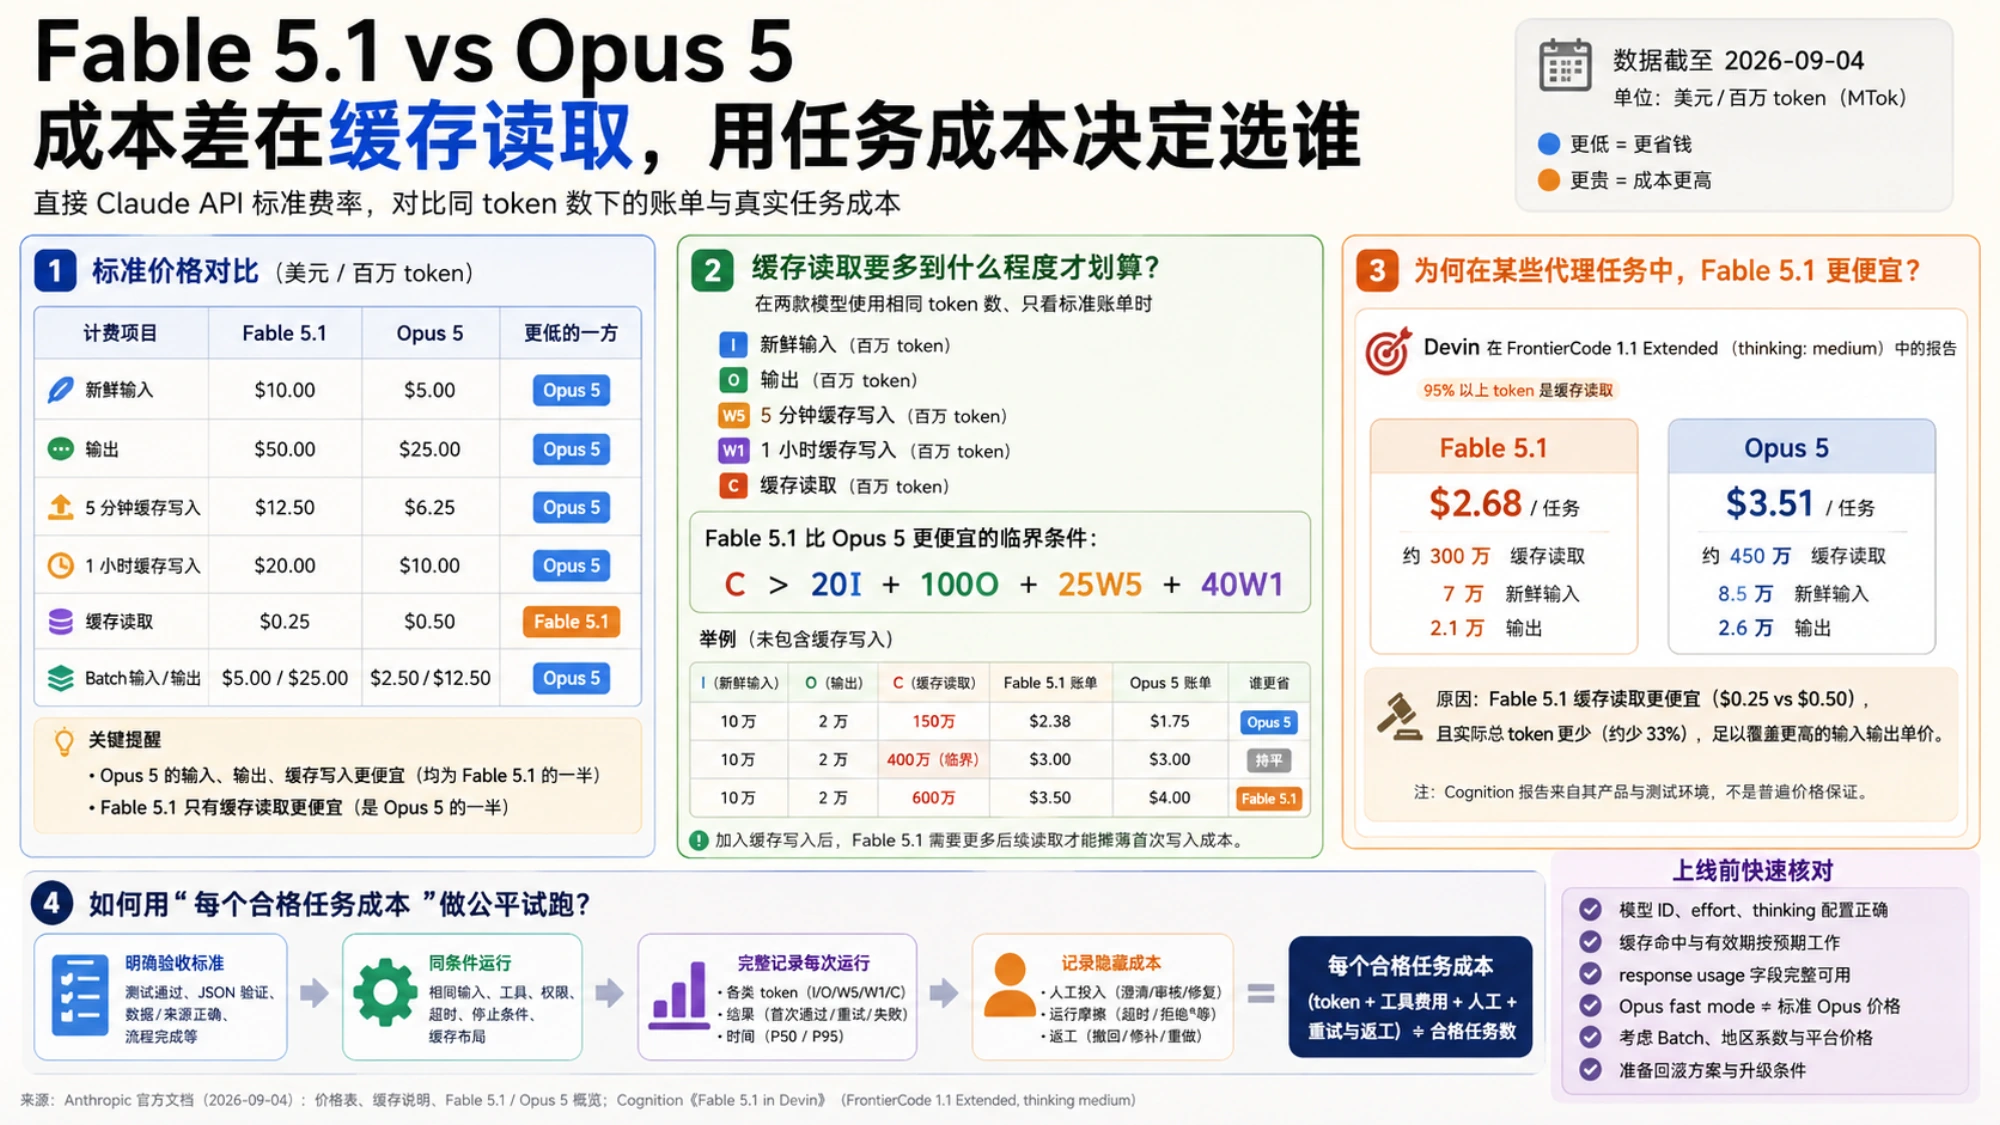Click the orange W5 legend square
This screenshot has height=1125, width=2000.
click(733, 416)
